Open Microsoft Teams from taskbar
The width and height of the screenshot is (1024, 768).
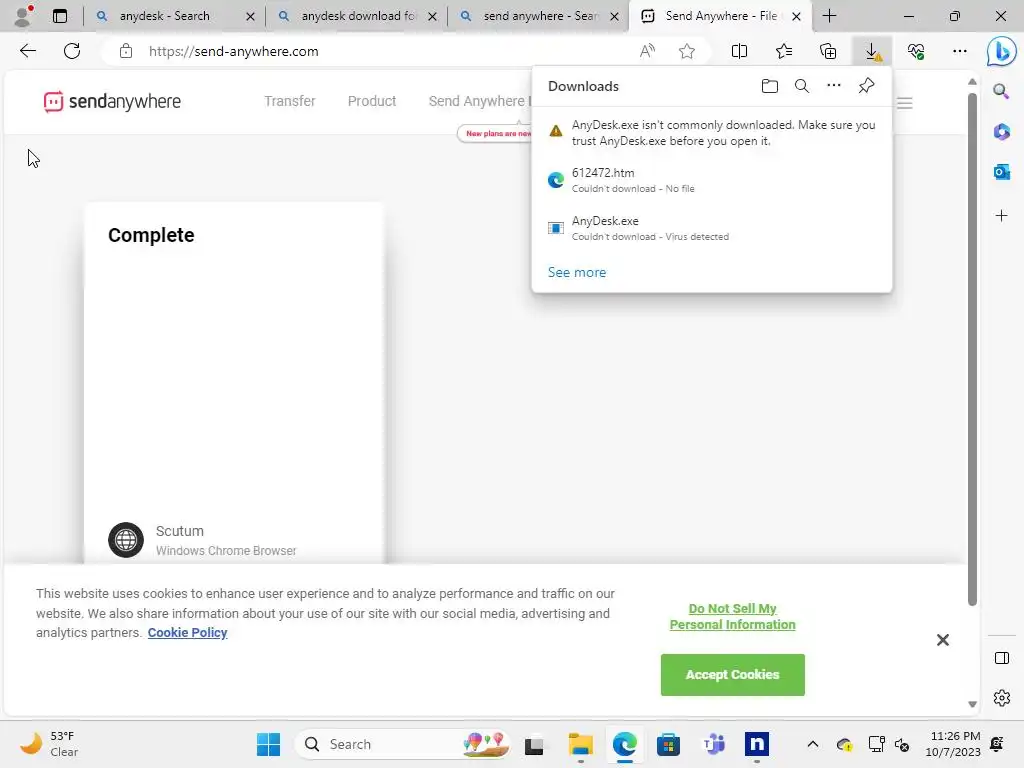pos(713,744)
